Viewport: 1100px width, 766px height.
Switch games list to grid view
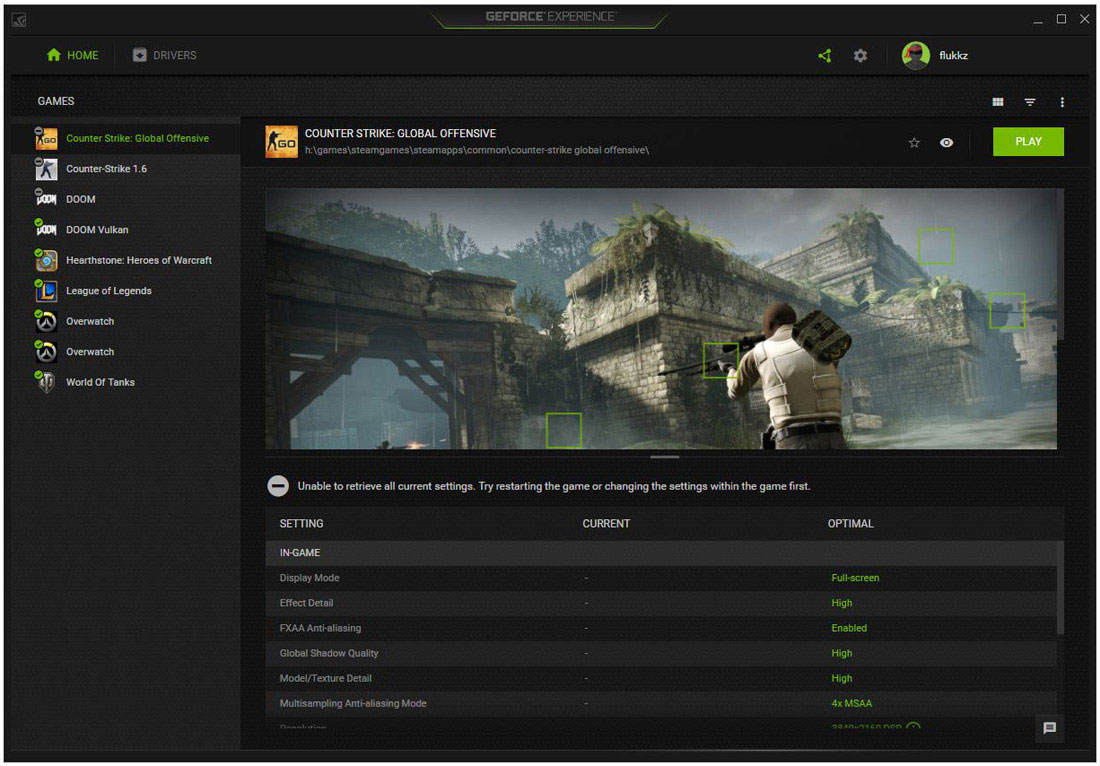coord(997,102)
